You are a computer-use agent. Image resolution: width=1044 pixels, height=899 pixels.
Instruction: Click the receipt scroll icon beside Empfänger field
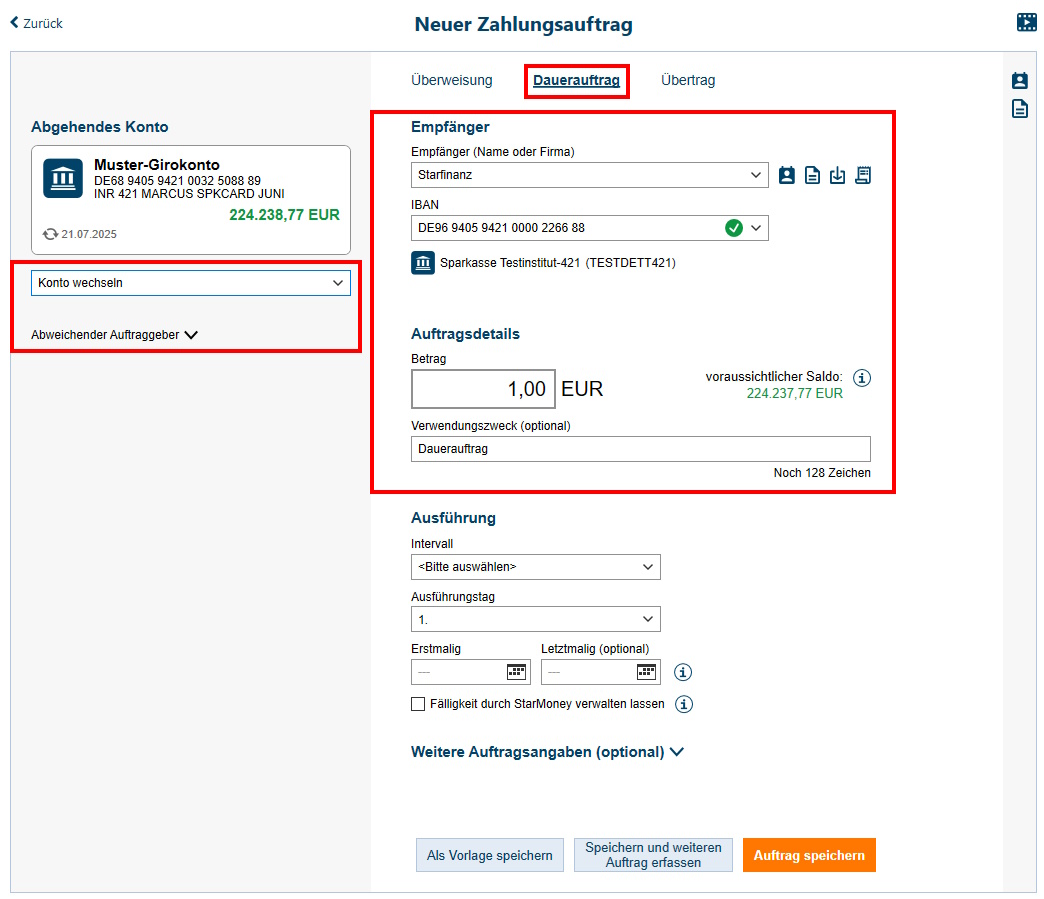click(x=863, y=175)
